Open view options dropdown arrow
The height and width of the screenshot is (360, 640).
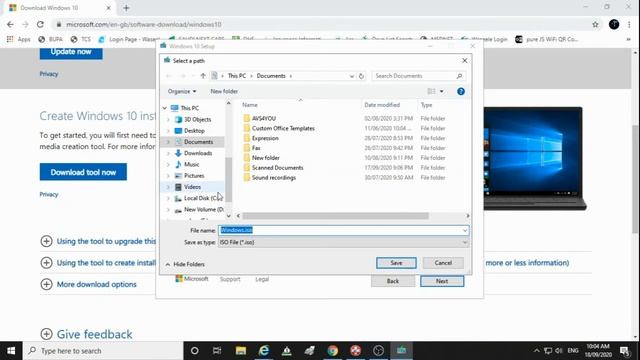(x=442, y=91)
